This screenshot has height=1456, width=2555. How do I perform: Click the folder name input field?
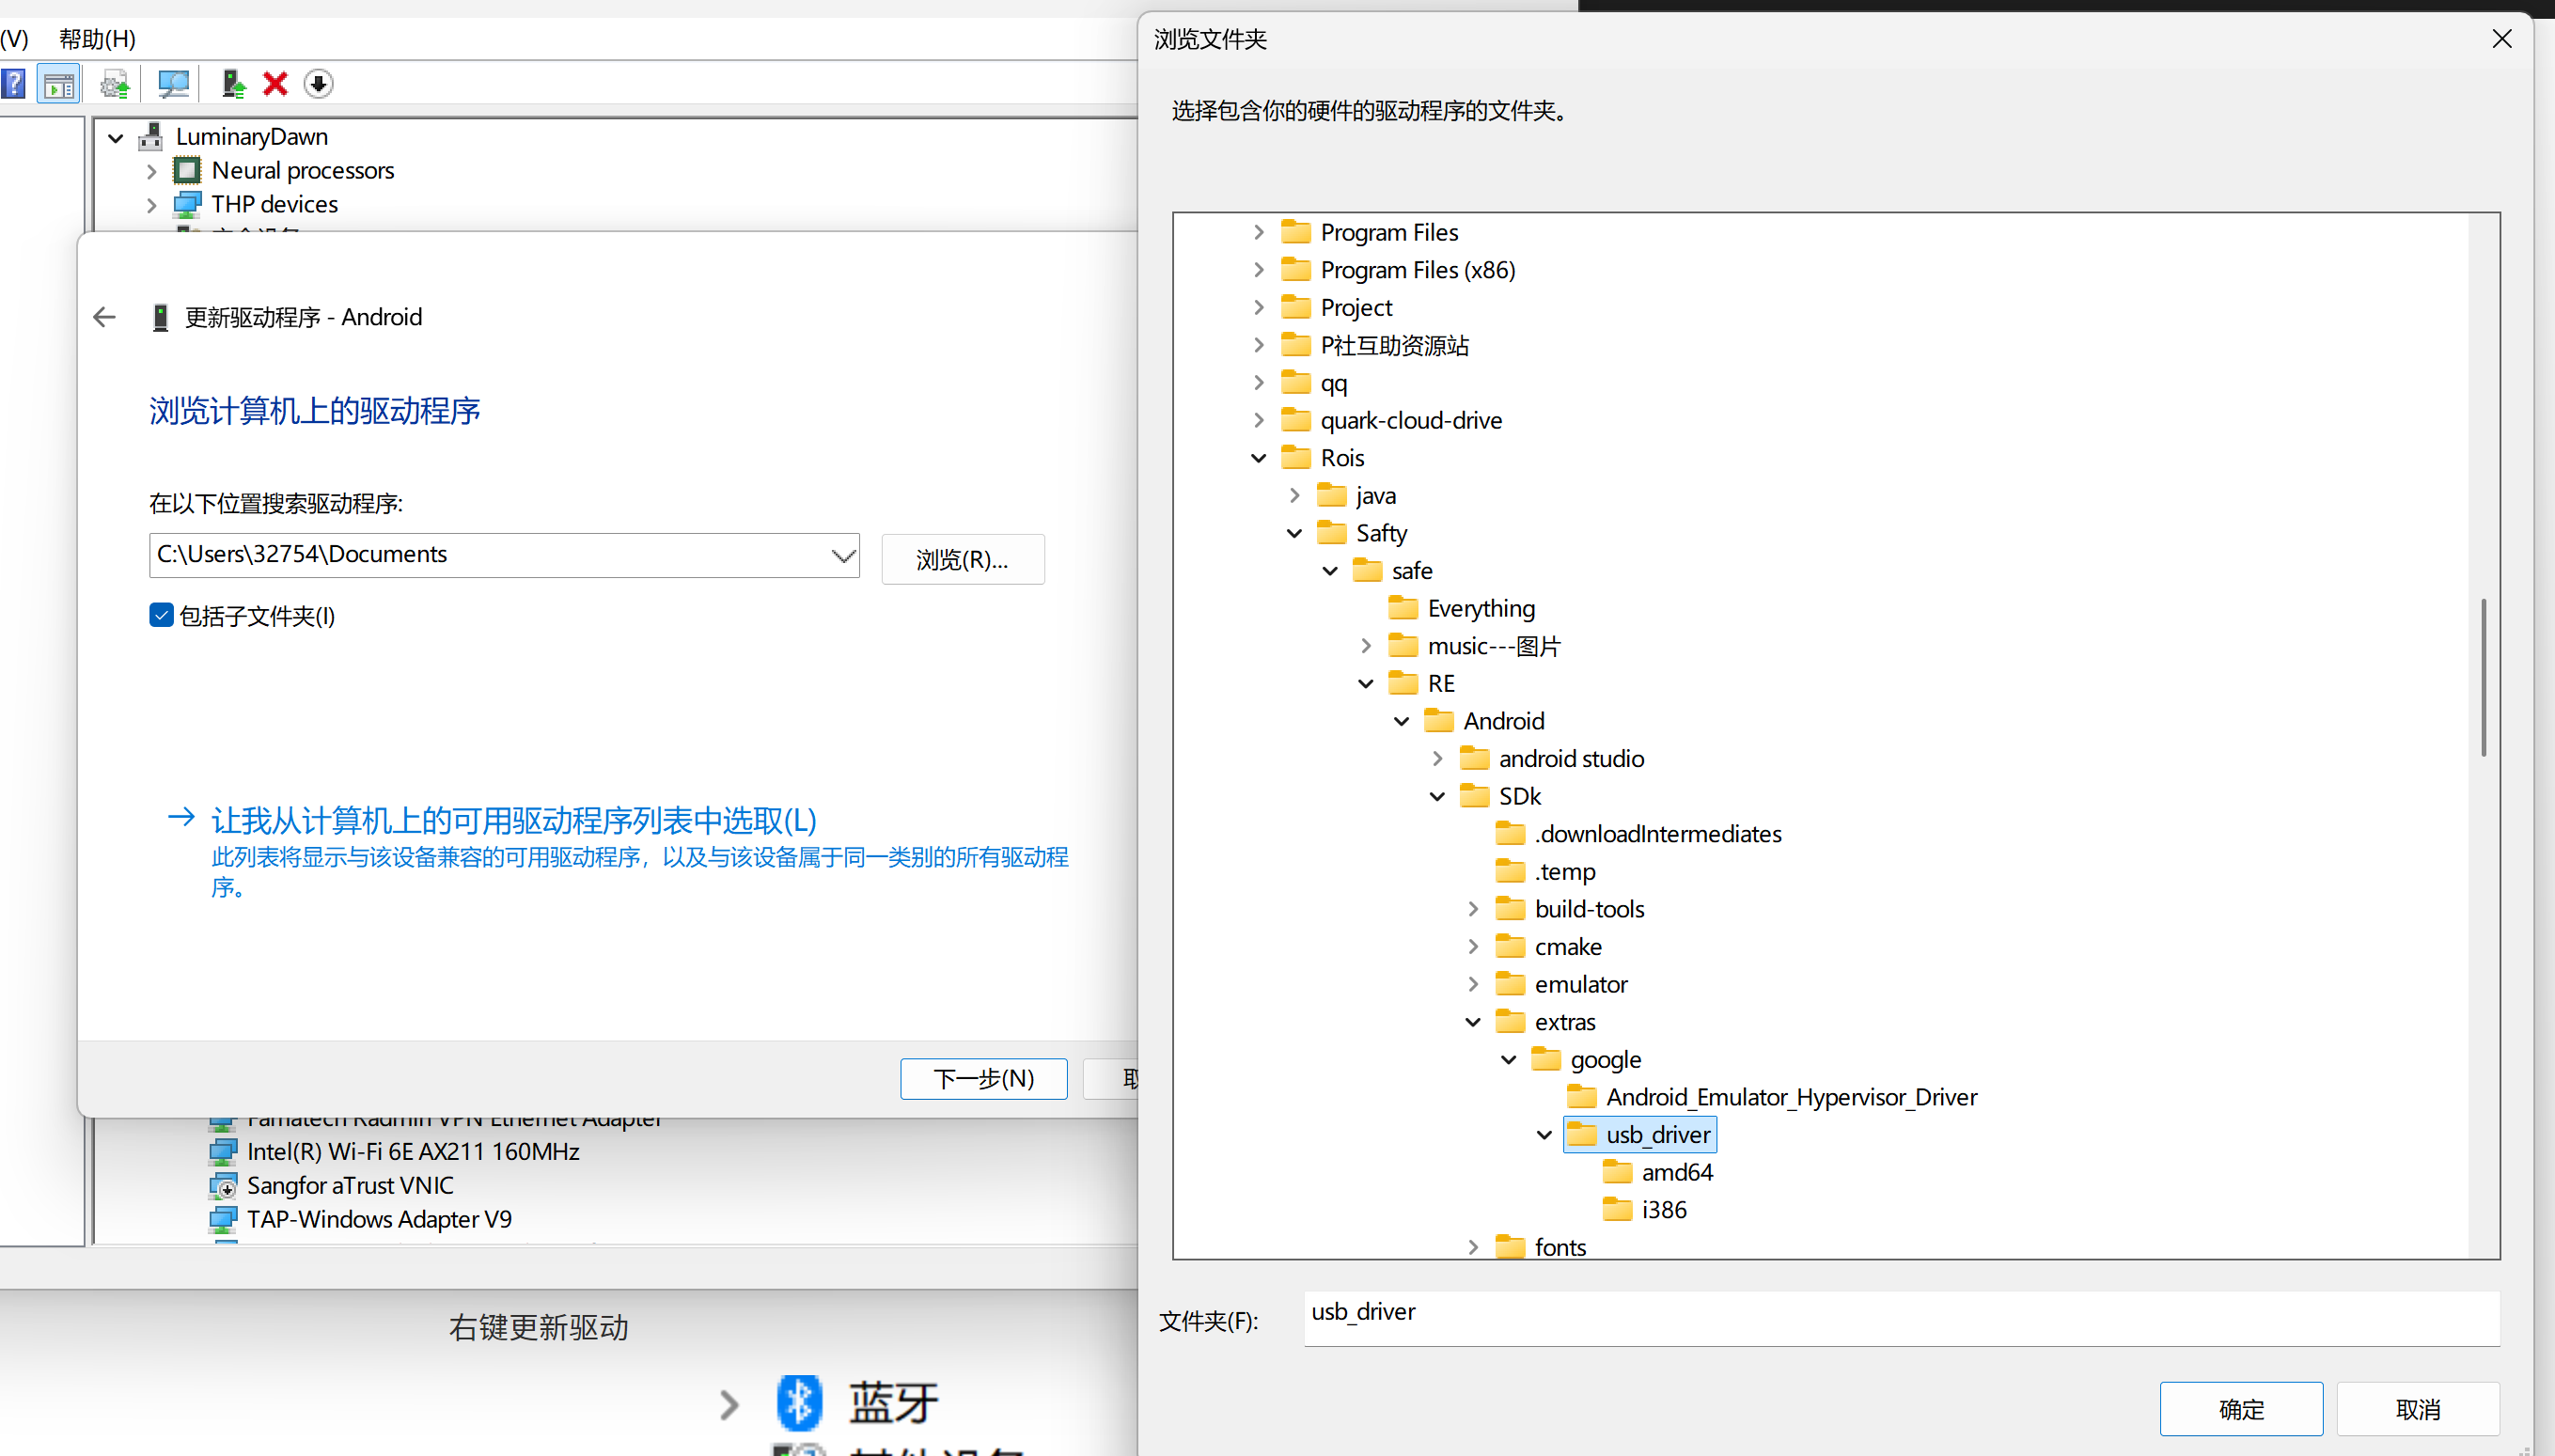(x=1901, y=1318)
